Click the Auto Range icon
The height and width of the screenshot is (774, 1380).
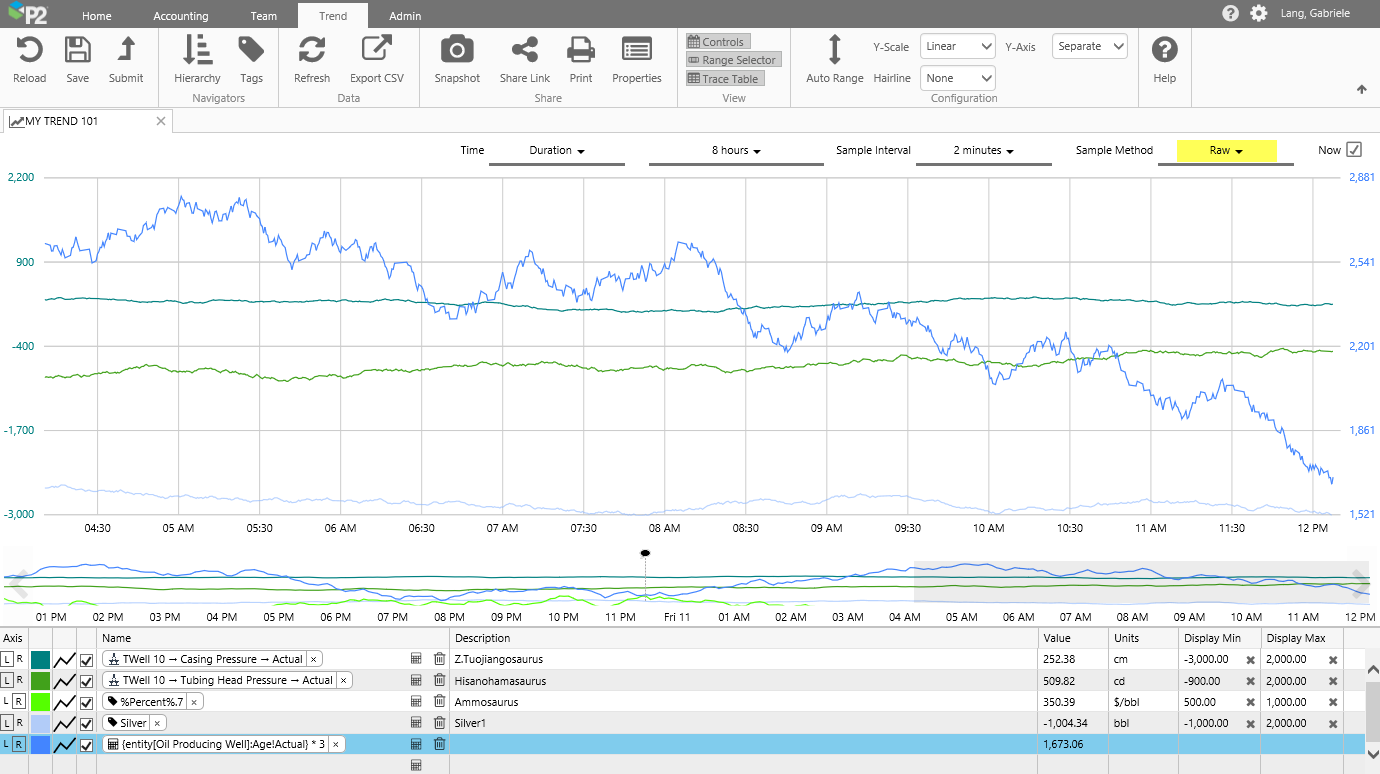834,50
